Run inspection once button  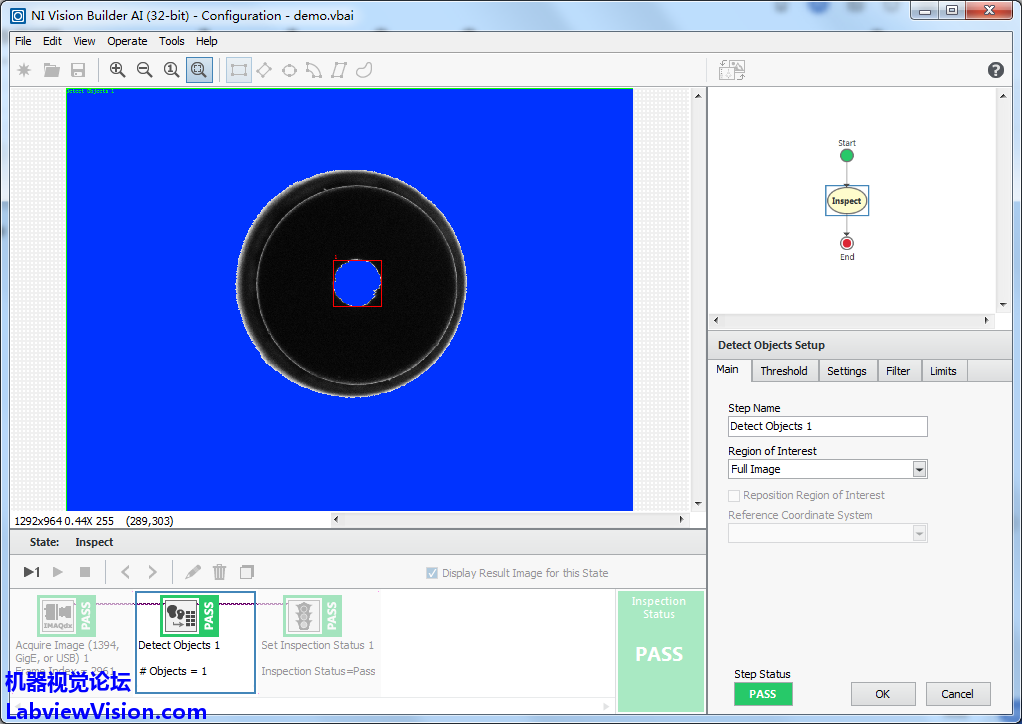(31, 572)
